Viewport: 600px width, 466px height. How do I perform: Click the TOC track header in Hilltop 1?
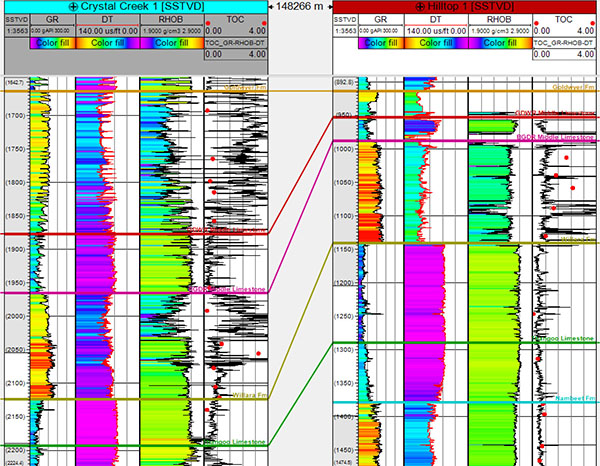(561, 19)
